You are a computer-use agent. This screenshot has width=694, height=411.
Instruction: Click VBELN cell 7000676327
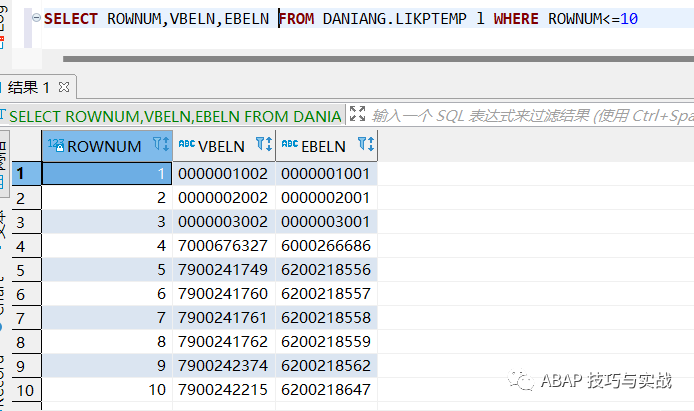(x=224, y=246)
